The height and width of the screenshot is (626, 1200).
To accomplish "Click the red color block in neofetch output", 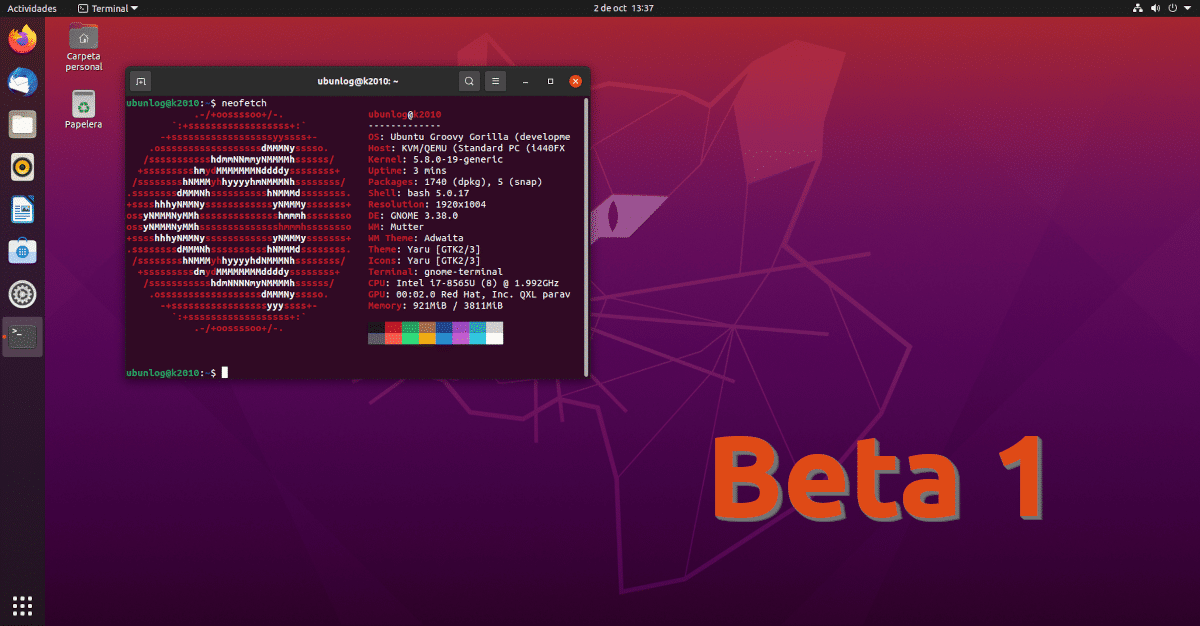I will click(x=393, y=328).
